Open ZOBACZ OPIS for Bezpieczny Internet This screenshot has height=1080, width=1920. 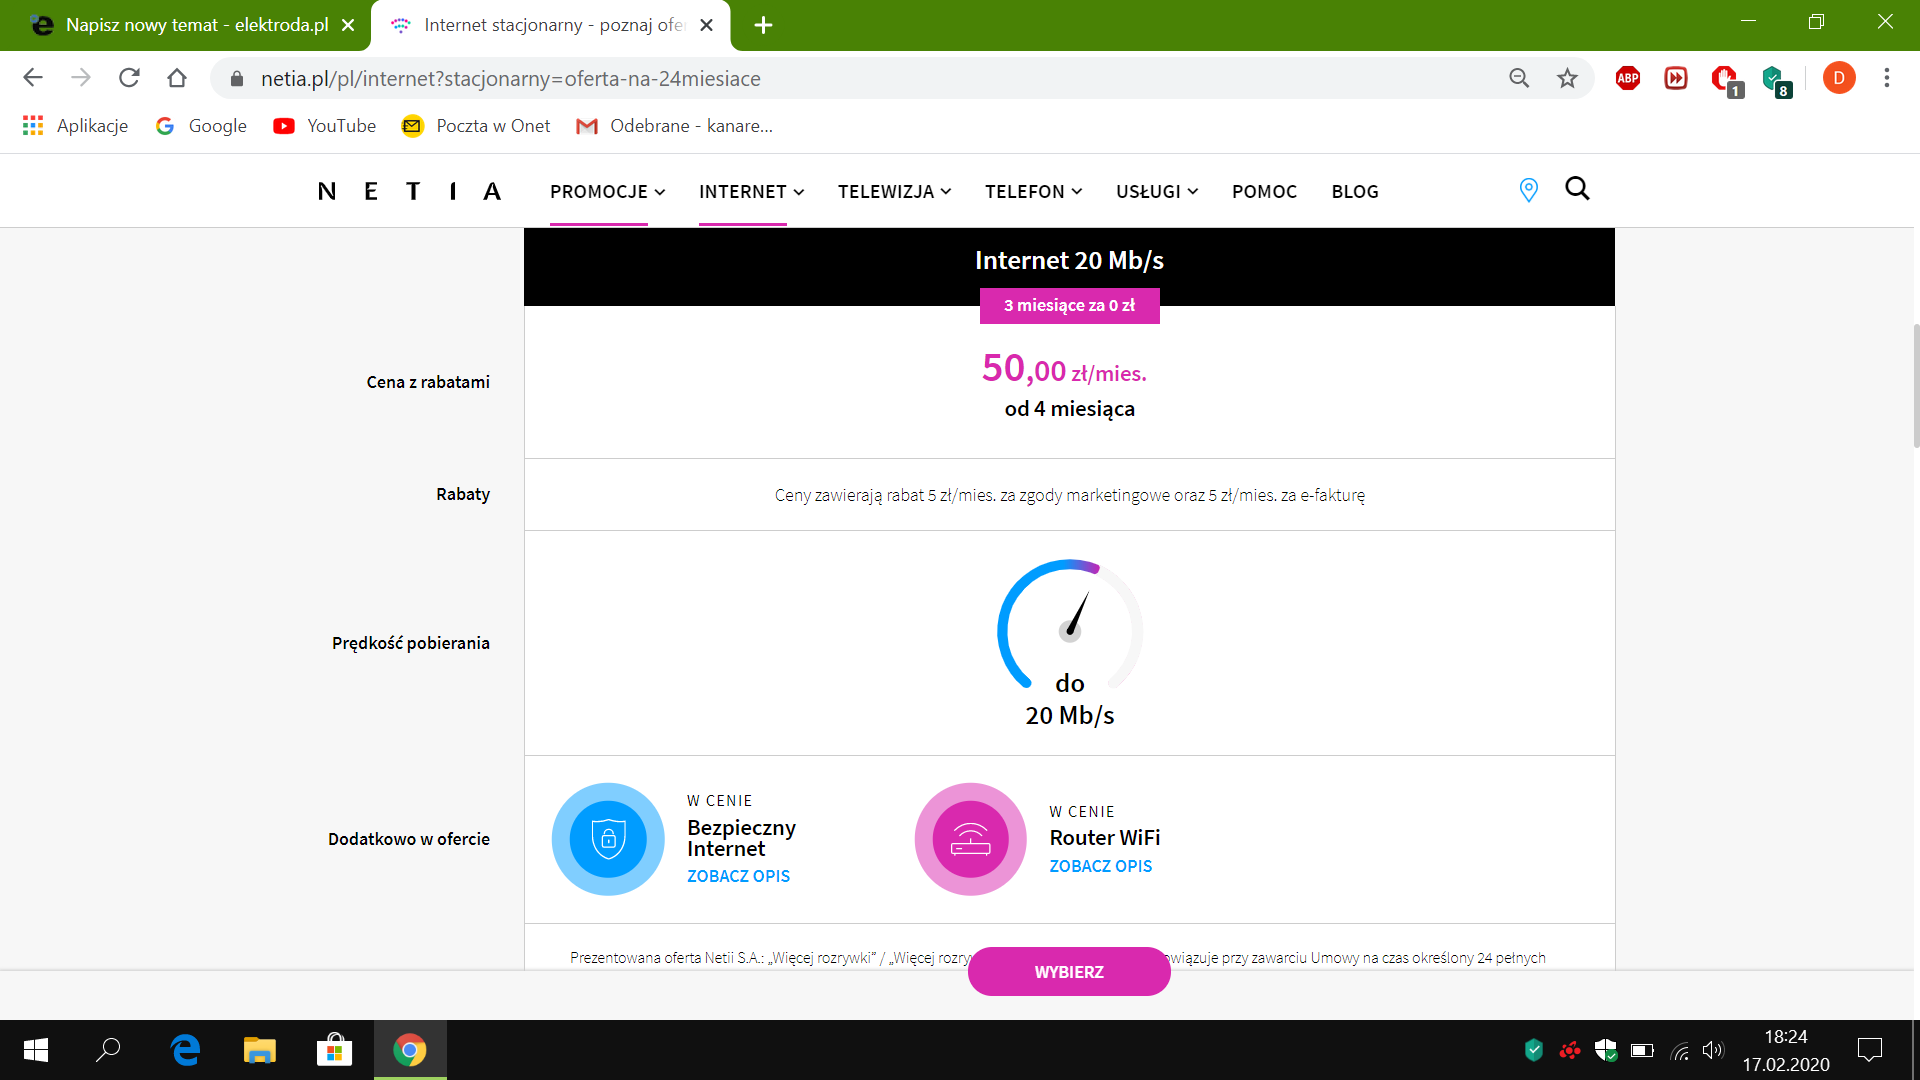coord(738,876)
